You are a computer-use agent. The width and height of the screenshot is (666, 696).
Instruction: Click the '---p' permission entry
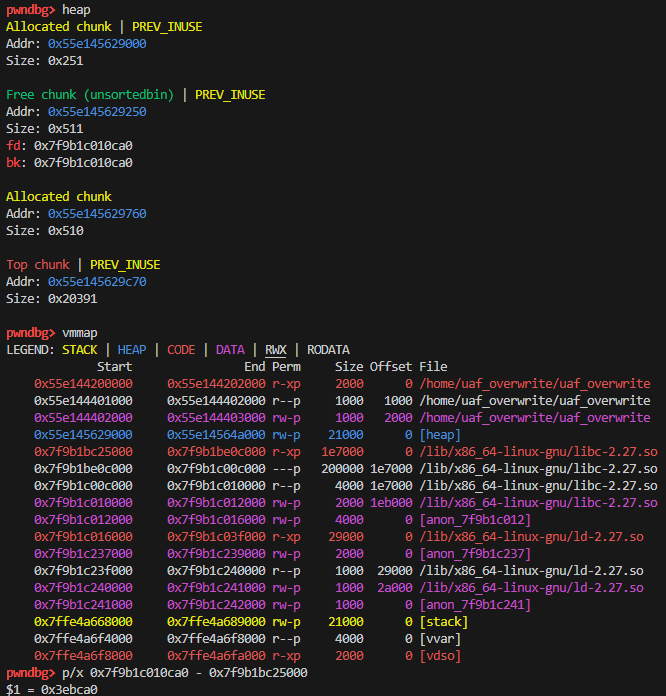pos(286,469)
